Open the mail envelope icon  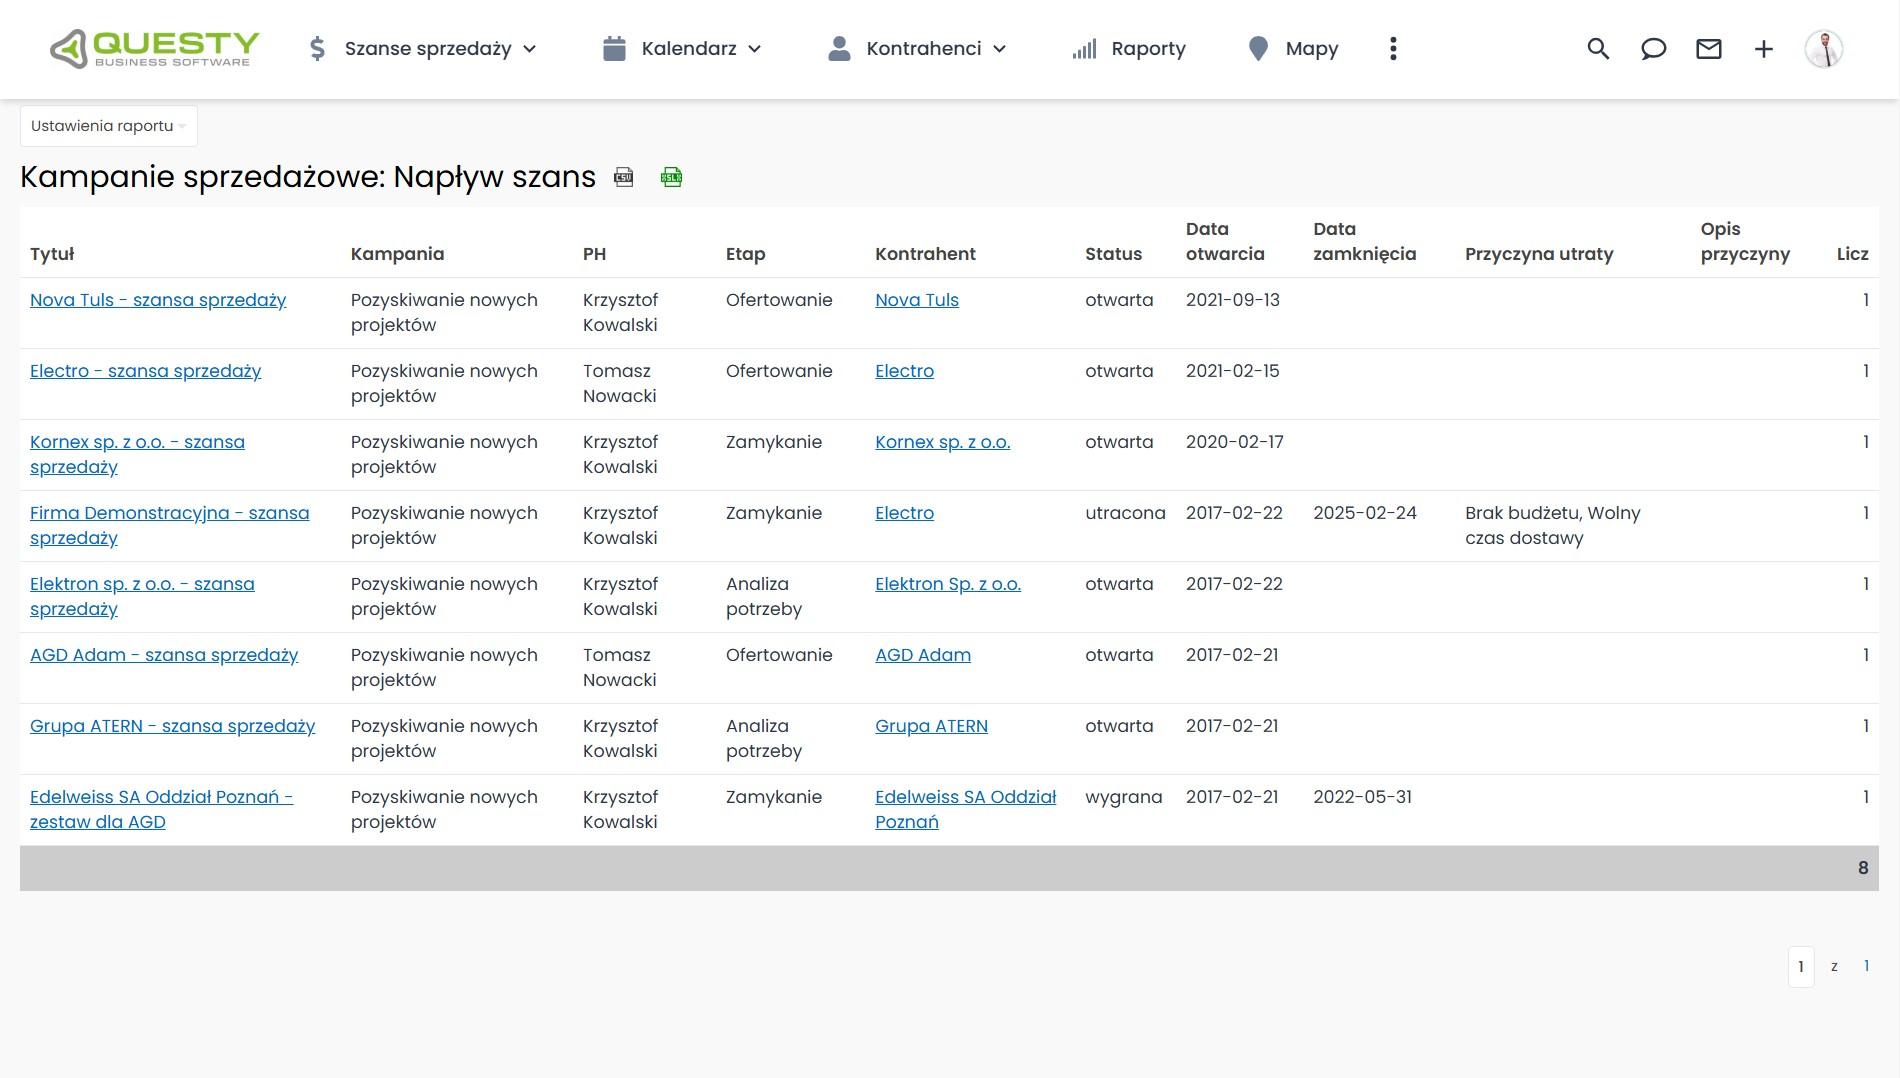pos(1708,49)
